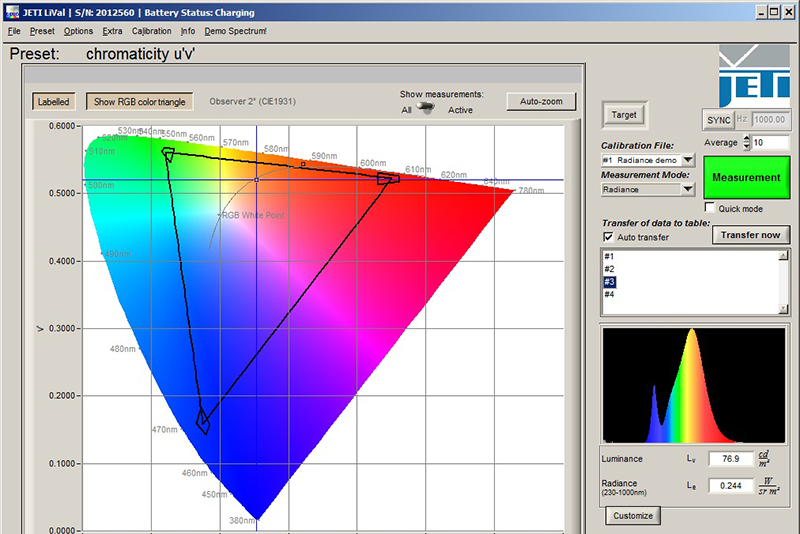This screenshot has height=534, width=800.
Task: Click the Radiance measurement mode text field
Action: click(x=641, y=189)
